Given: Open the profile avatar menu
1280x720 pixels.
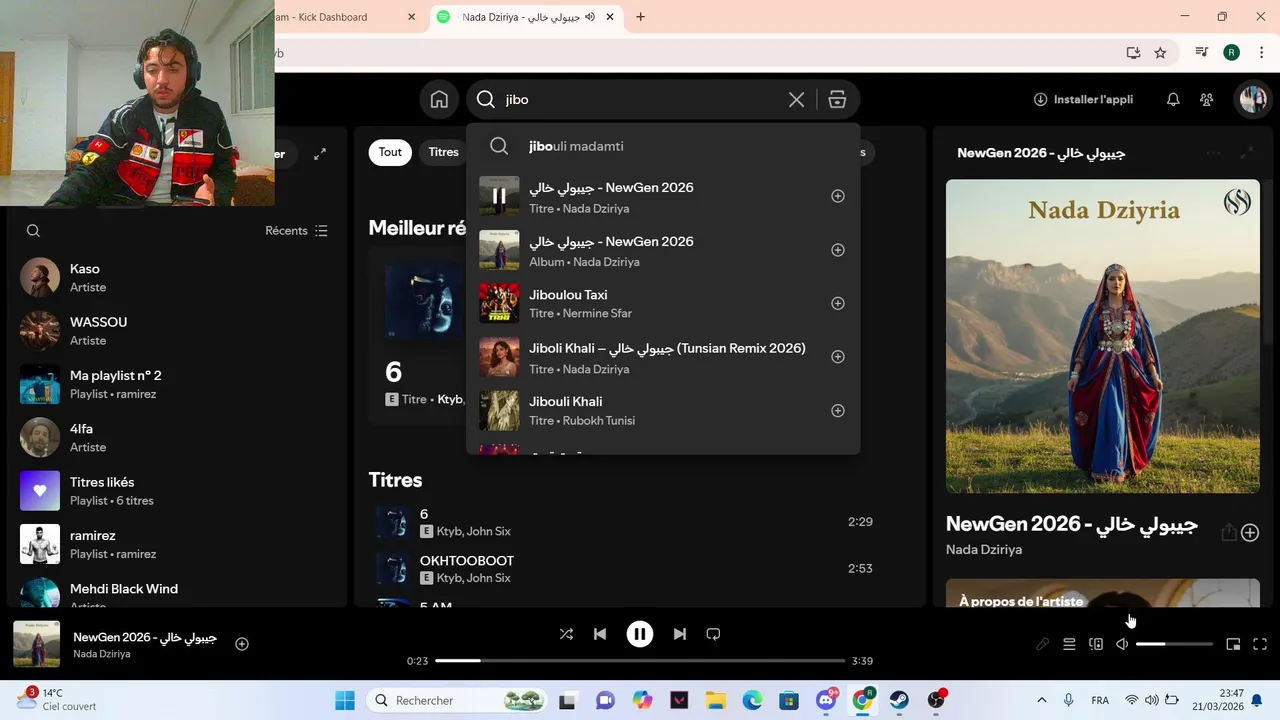Looking at the screenshot, I should tap(1252, 99).
